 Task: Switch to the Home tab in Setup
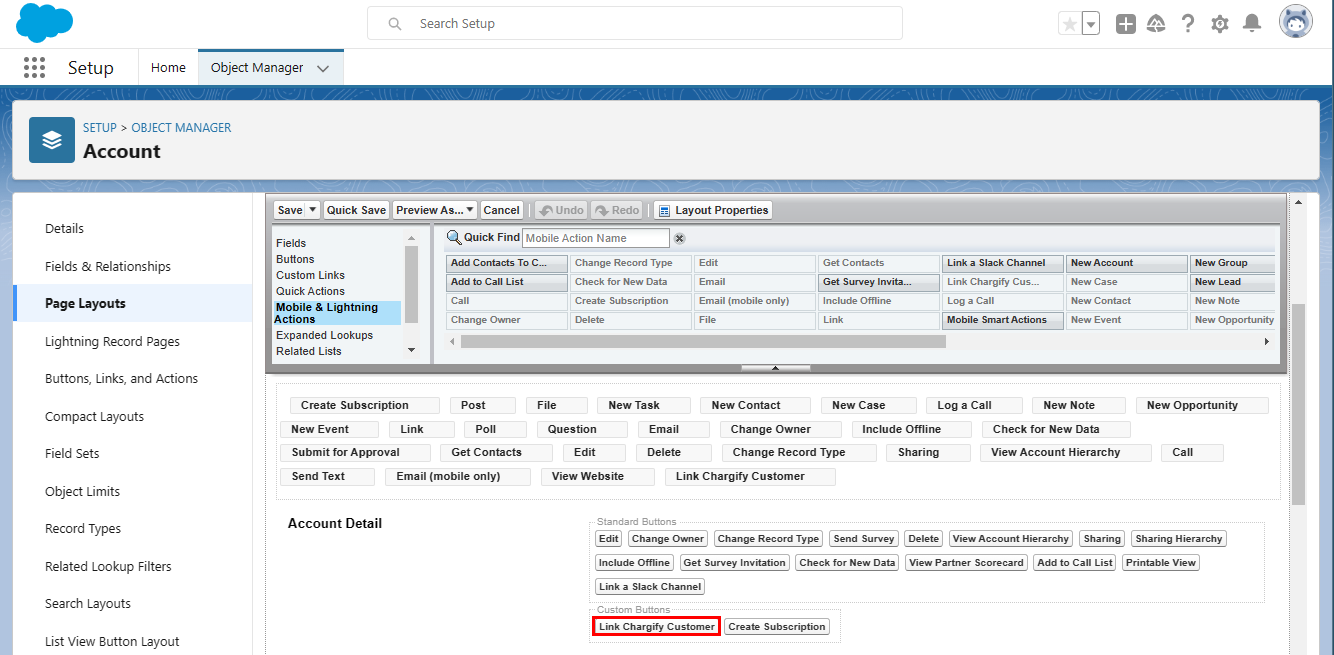click(168, 67)
